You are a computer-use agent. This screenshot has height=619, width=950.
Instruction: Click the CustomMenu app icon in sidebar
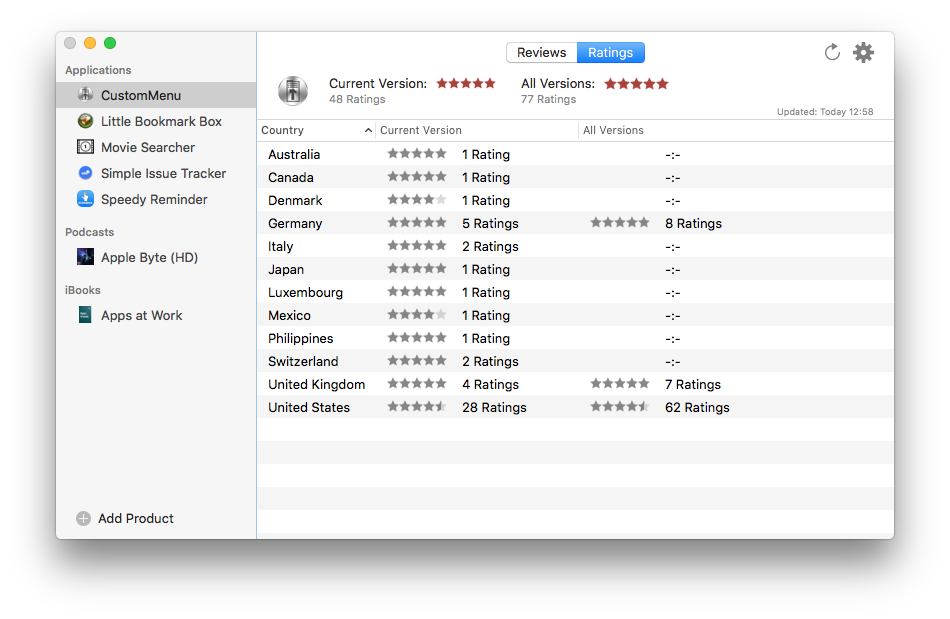coord(85,94)
